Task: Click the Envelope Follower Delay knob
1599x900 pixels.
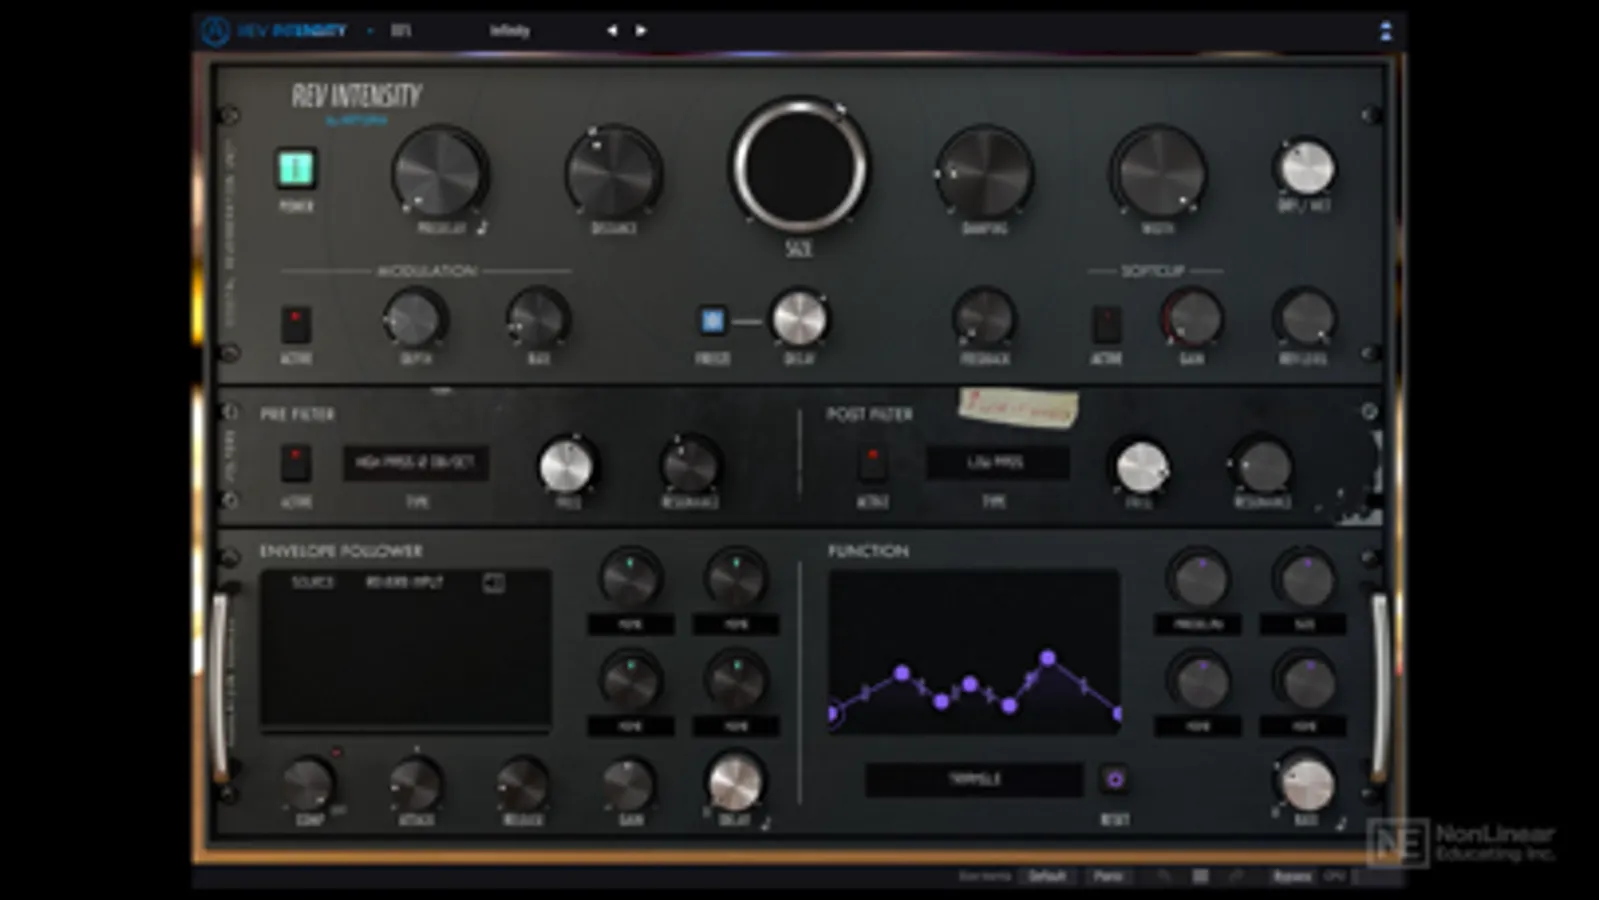Action: (735, 782)
